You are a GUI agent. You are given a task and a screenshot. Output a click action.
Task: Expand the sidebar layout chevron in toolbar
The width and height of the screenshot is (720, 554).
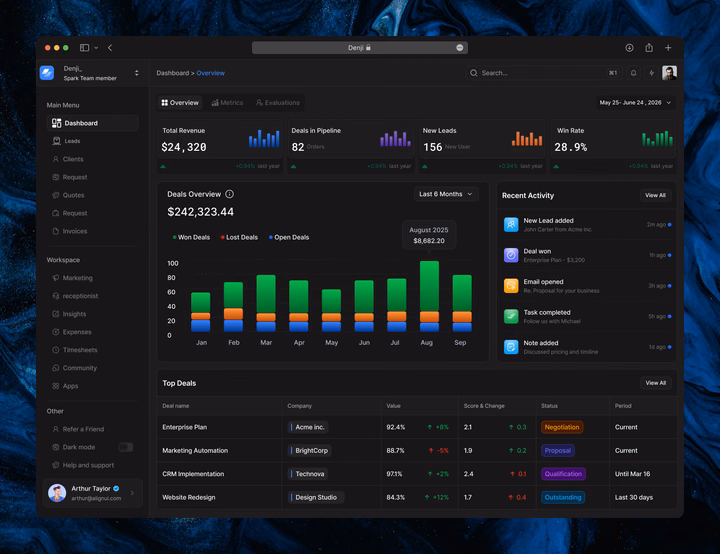coord(96,48)
